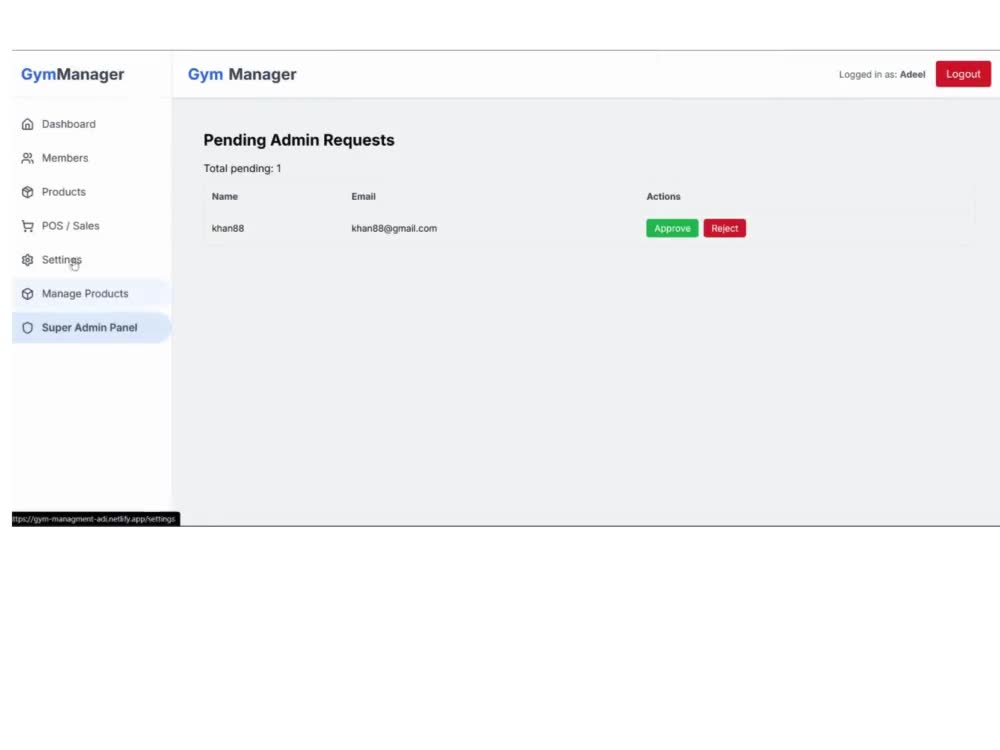Click the GymManager sidebar logo
The width and height of the screenshot is (1000, 750).
(73, 75)
